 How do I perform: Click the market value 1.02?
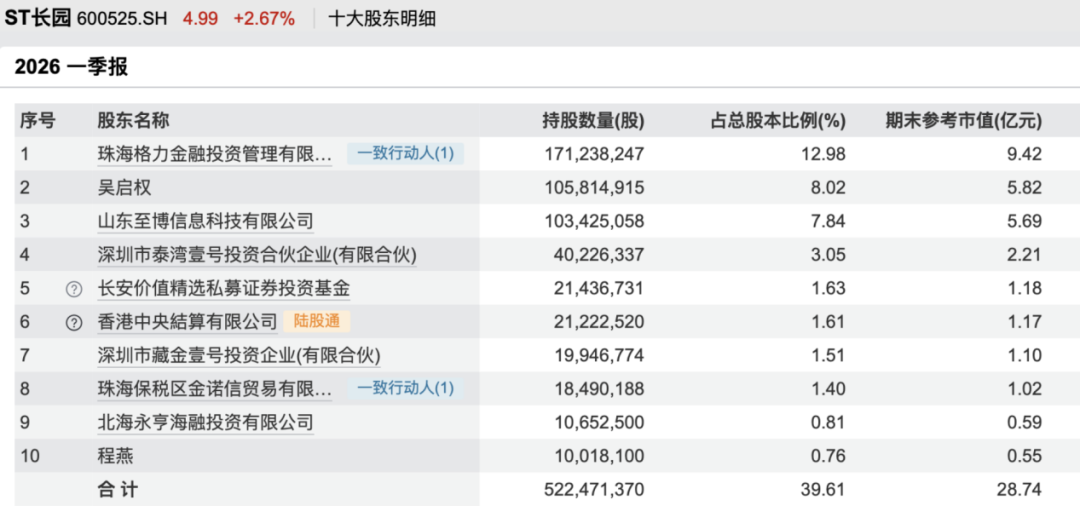(x=1026, y=389)
